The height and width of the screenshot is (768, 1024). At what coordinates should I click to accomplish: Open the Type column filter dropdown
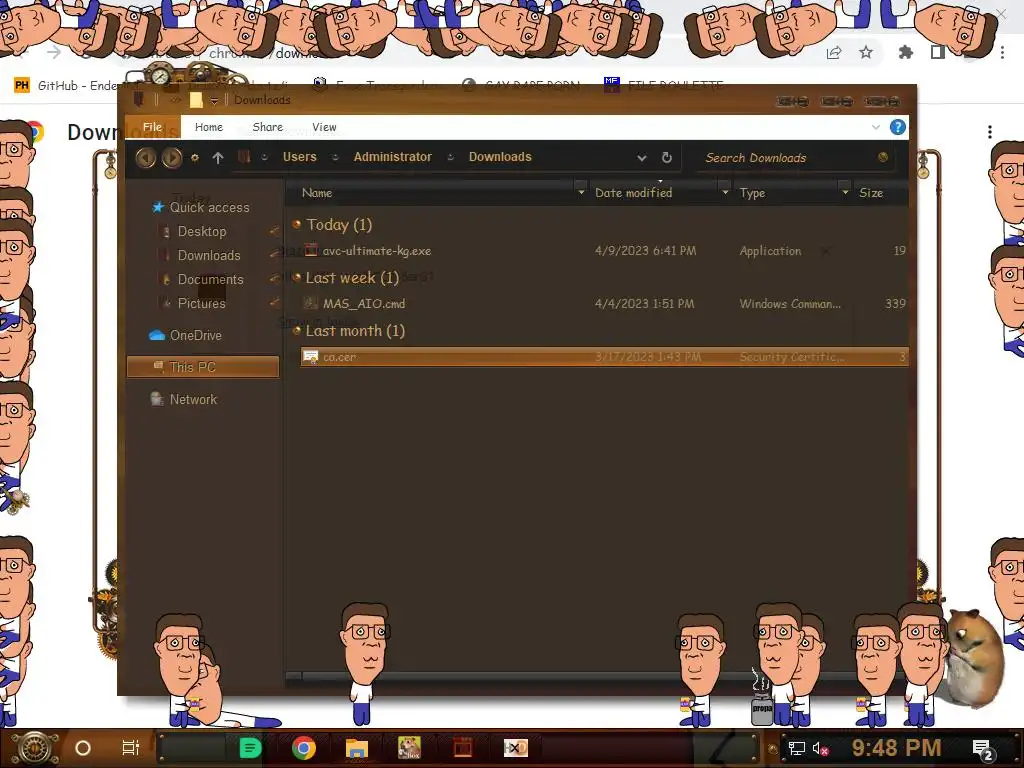coord(845,193)
